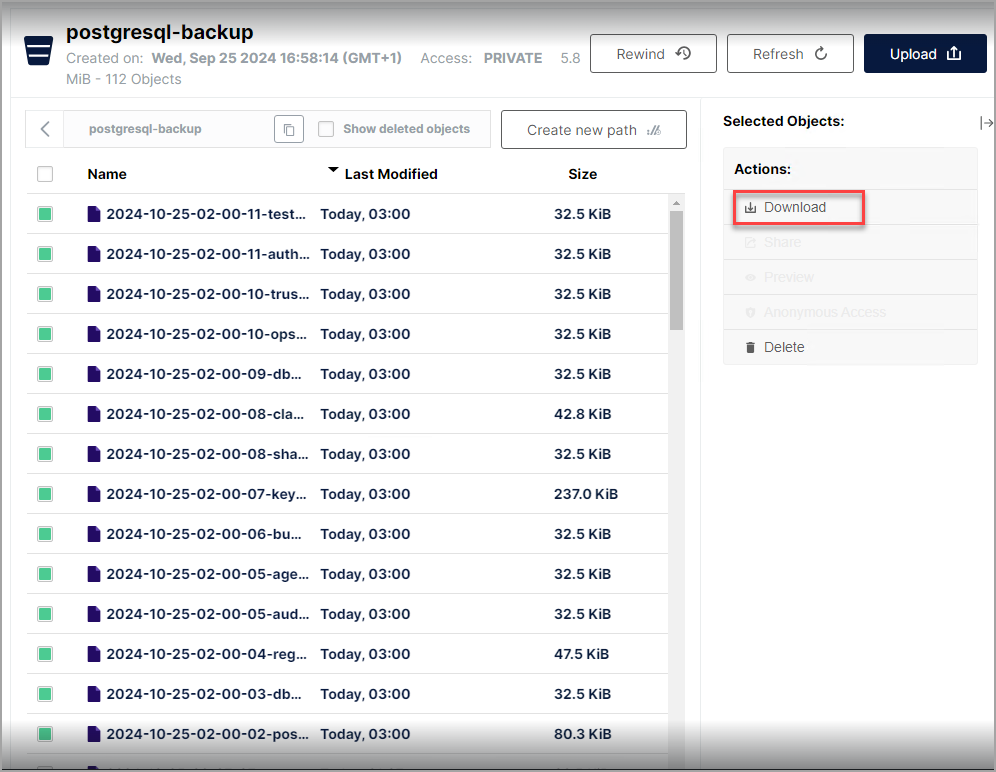This screenshot has width=996, height=772.
Task: Choose Delete from the Actions list
Action: click(784, 347)
